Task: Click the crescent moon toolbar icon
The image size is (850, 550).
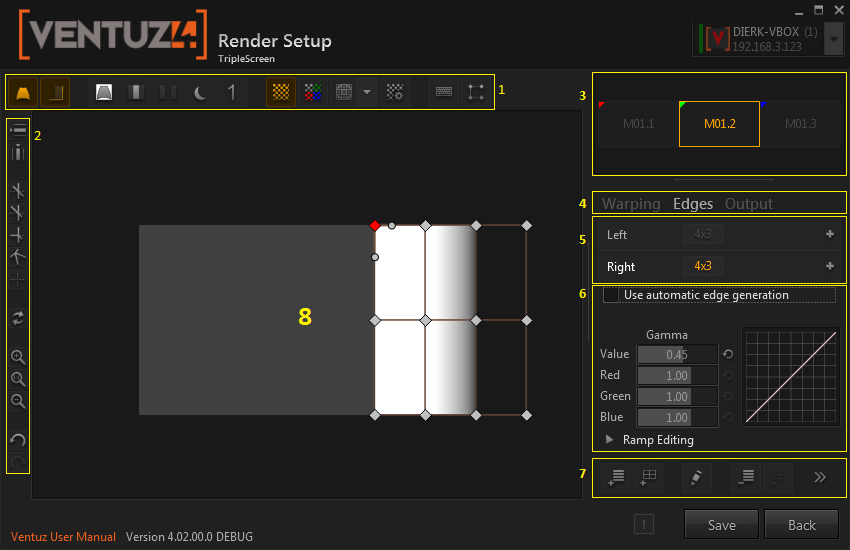Action: [200, 92]
